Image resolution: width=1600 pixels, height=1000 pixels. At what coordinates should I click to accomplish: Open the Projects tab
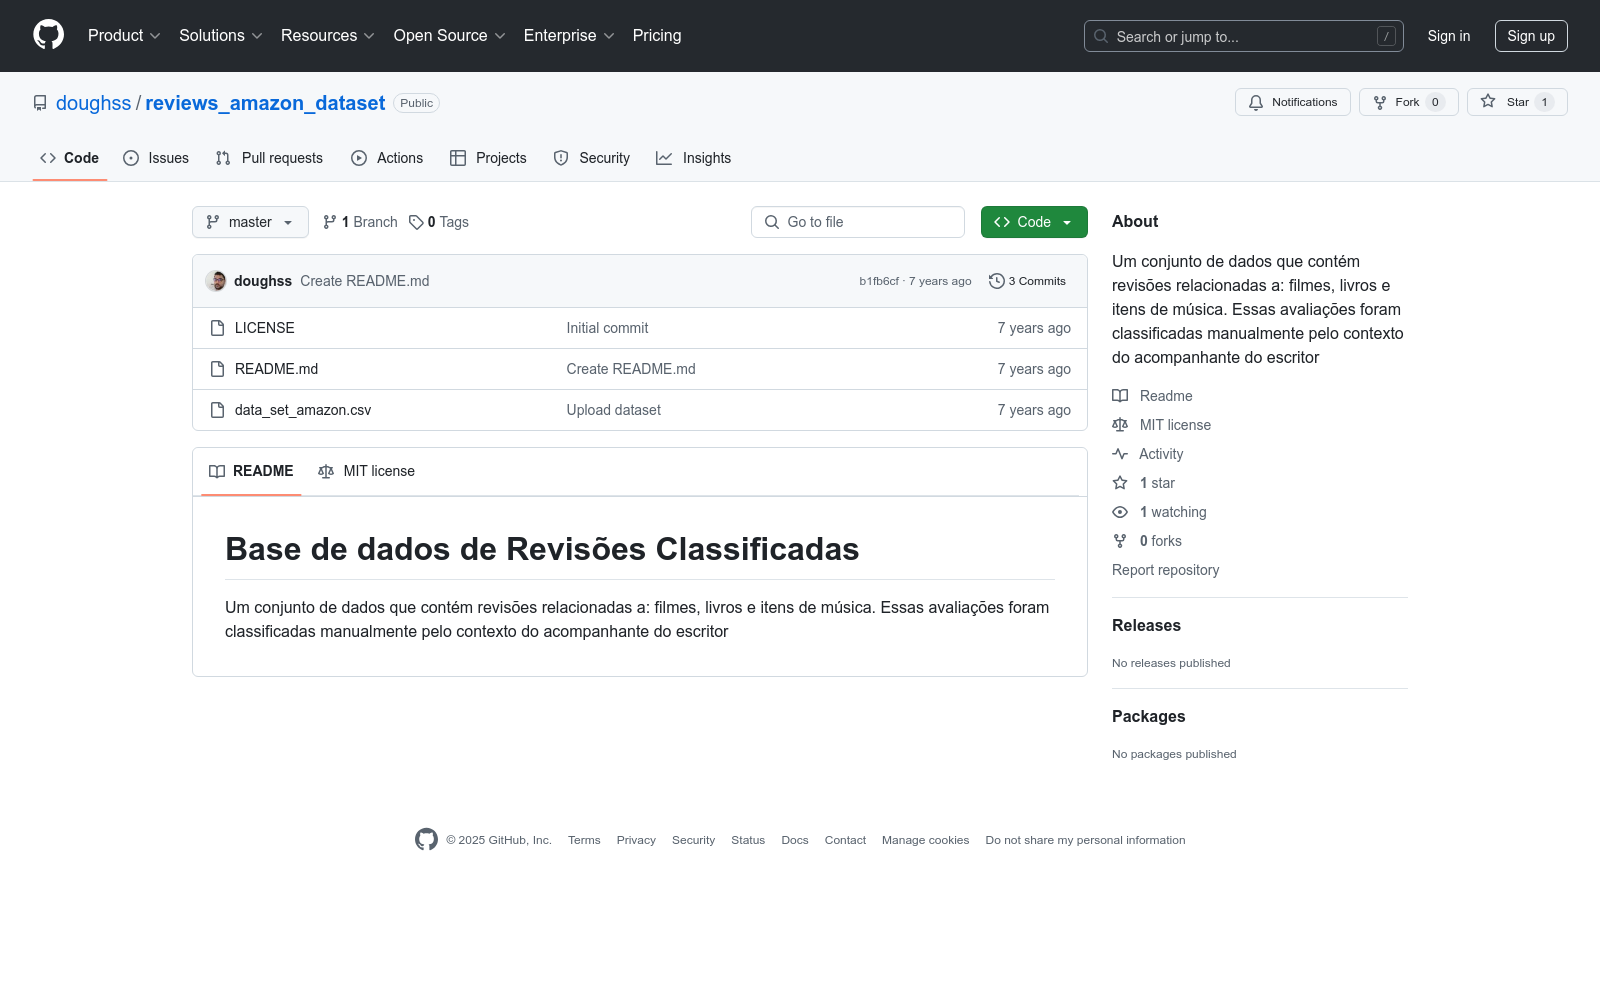pos(488,158)
